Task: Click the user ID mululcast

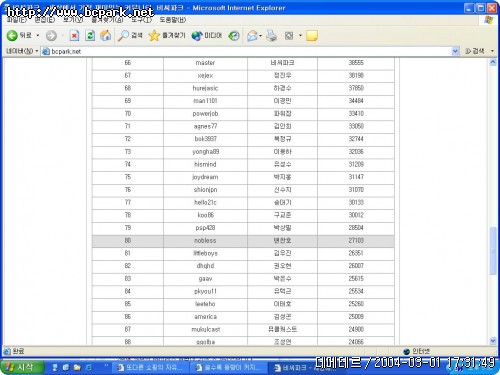Action: [x=205, y=329]
